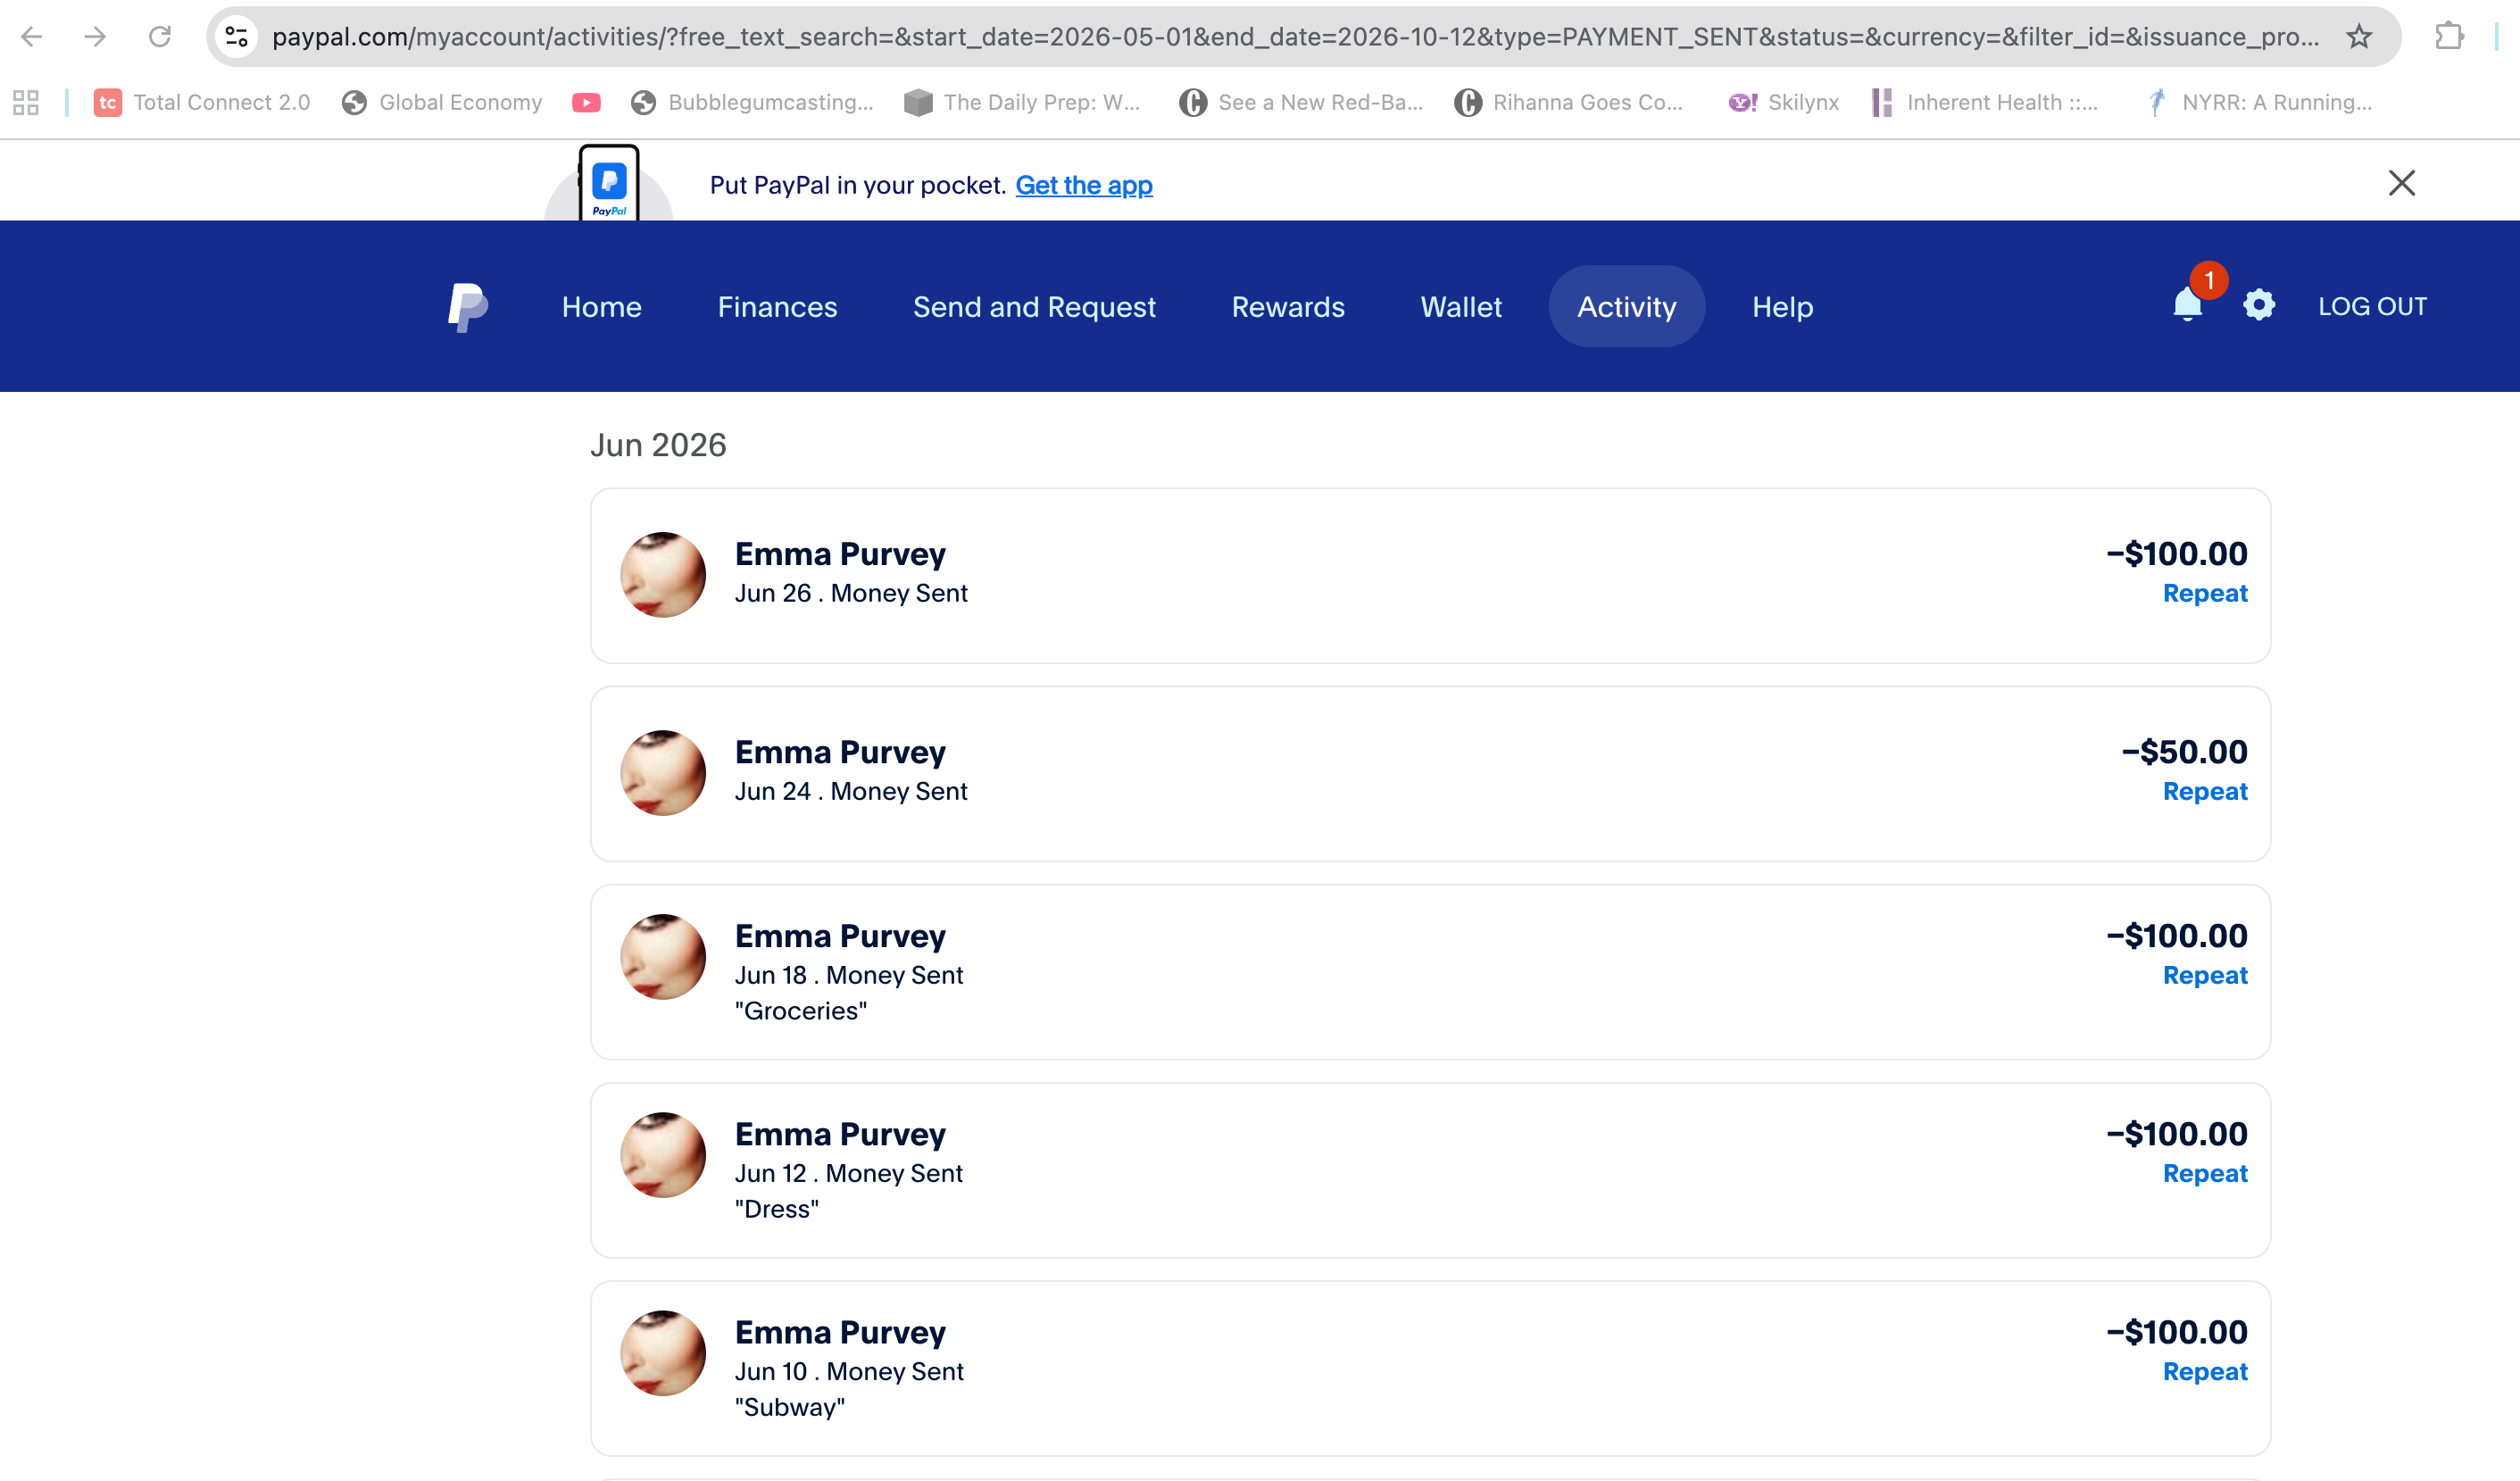
Task: Open the settings gear icon
Action: pos(2259,305)
